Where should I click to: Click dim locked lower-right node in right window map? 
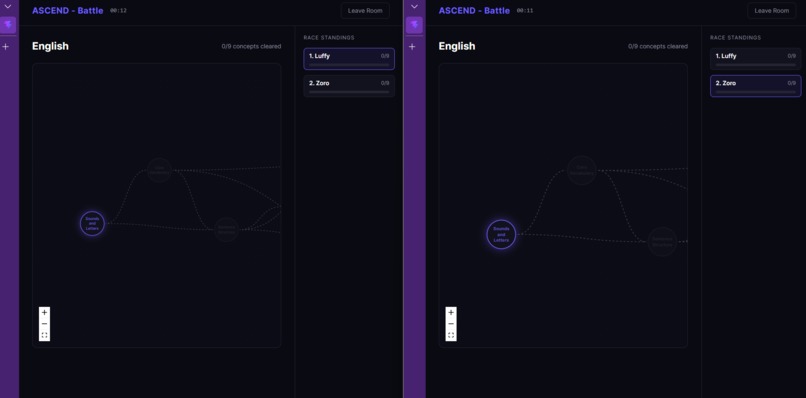click(662, 242)
